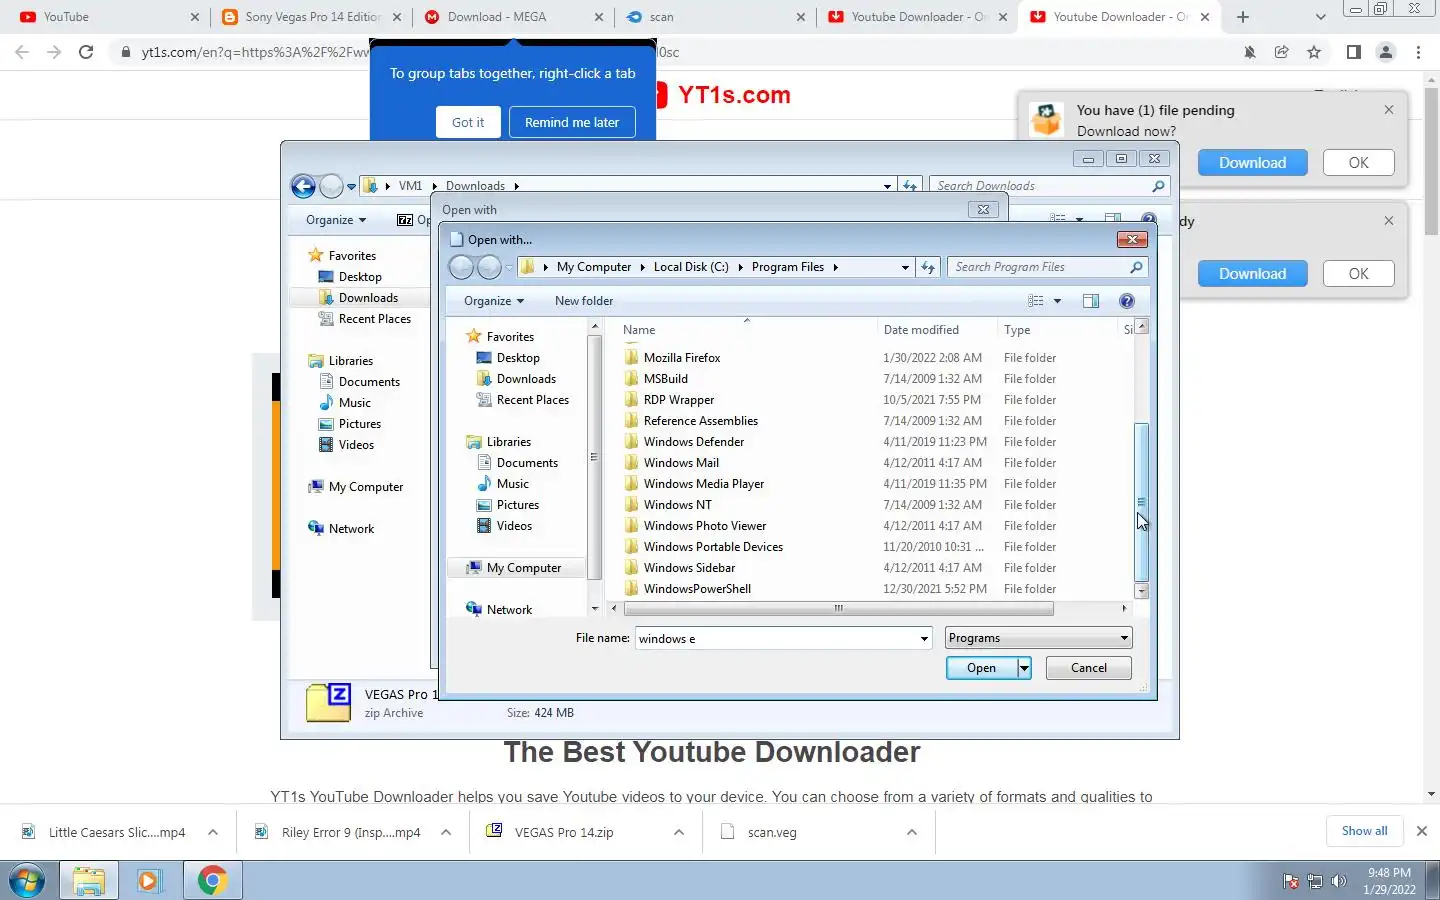
Task: Bookmark this page with the star icon
Action: (1314, 52)
